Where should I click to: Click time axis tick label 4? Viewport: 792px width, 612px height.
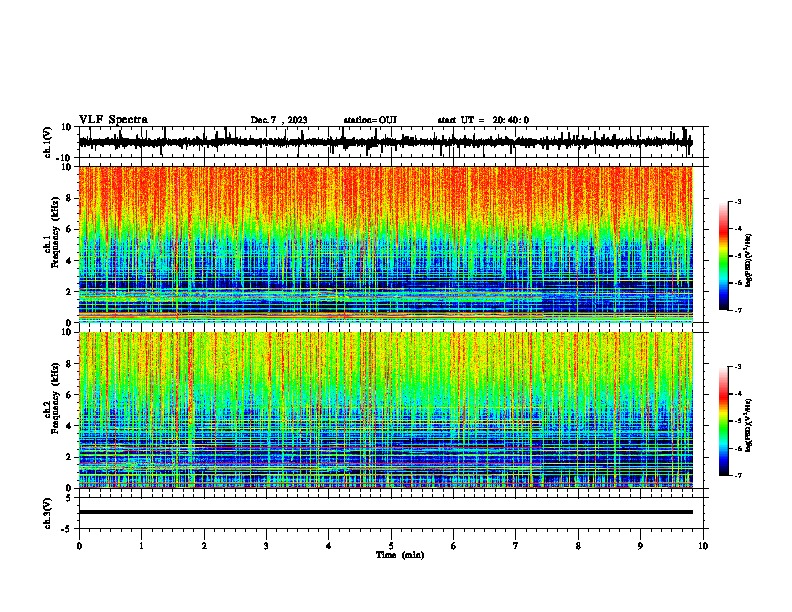pos(329,546)
